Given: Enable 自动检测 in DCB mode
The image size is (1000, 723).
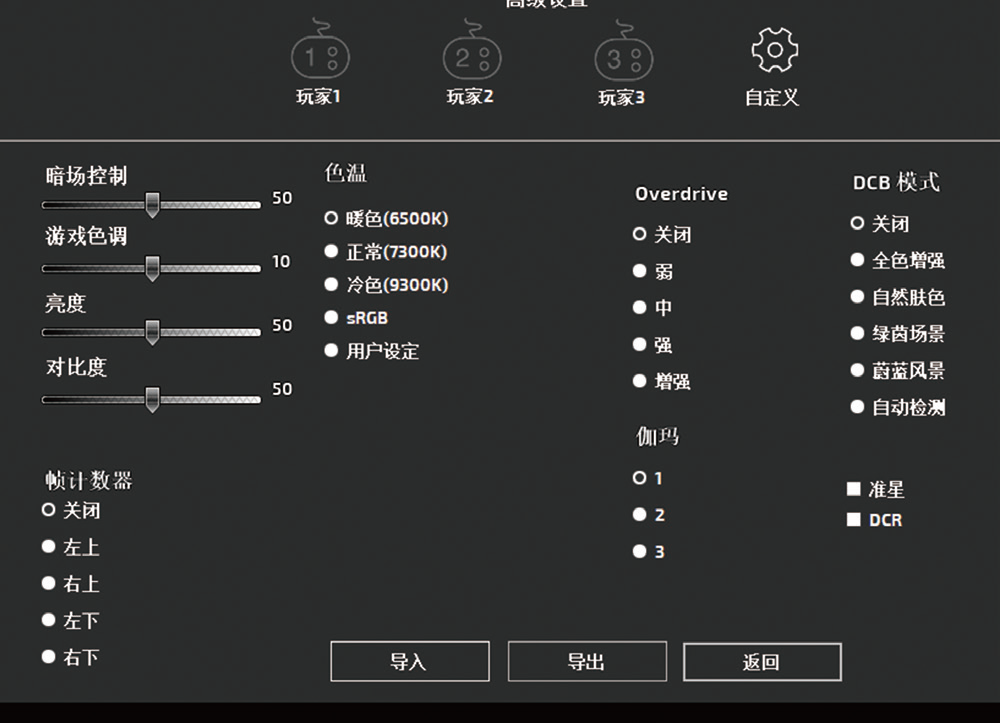Looking at the screenshot, I should [857, 406].
